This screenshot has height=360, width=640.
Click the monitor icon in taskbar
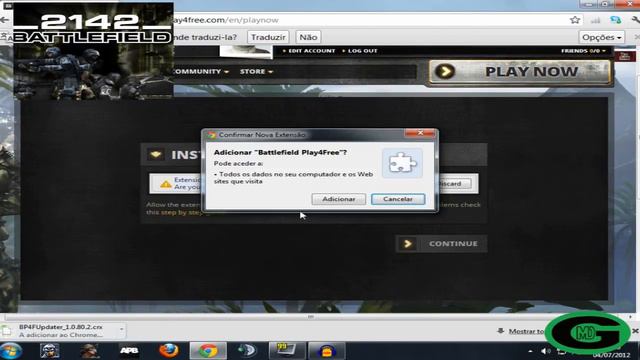(287, 351)
